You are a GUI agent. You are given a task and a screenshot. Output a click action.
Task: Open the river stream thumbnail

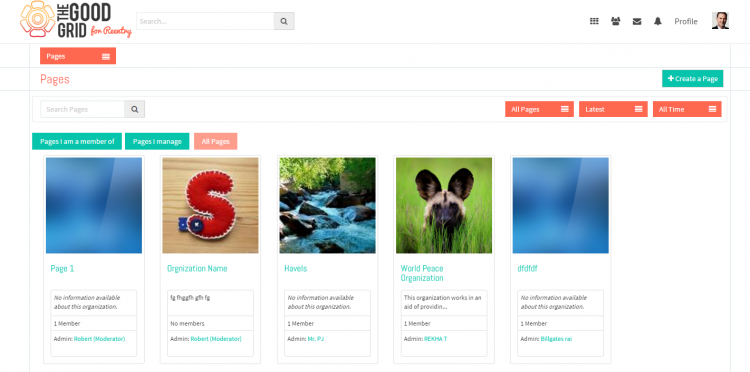(327, 205)
